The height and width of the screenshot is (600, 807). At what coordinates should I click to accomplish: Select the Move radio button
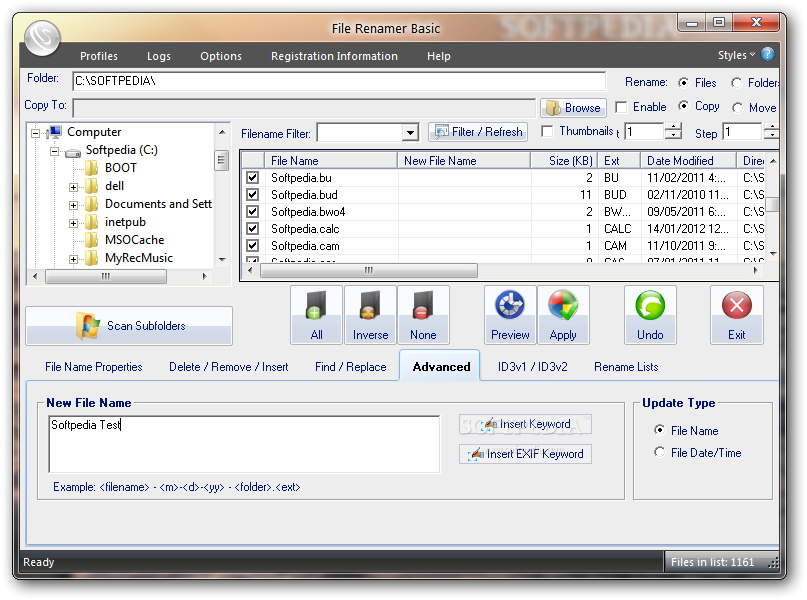[x=738, y=108]
